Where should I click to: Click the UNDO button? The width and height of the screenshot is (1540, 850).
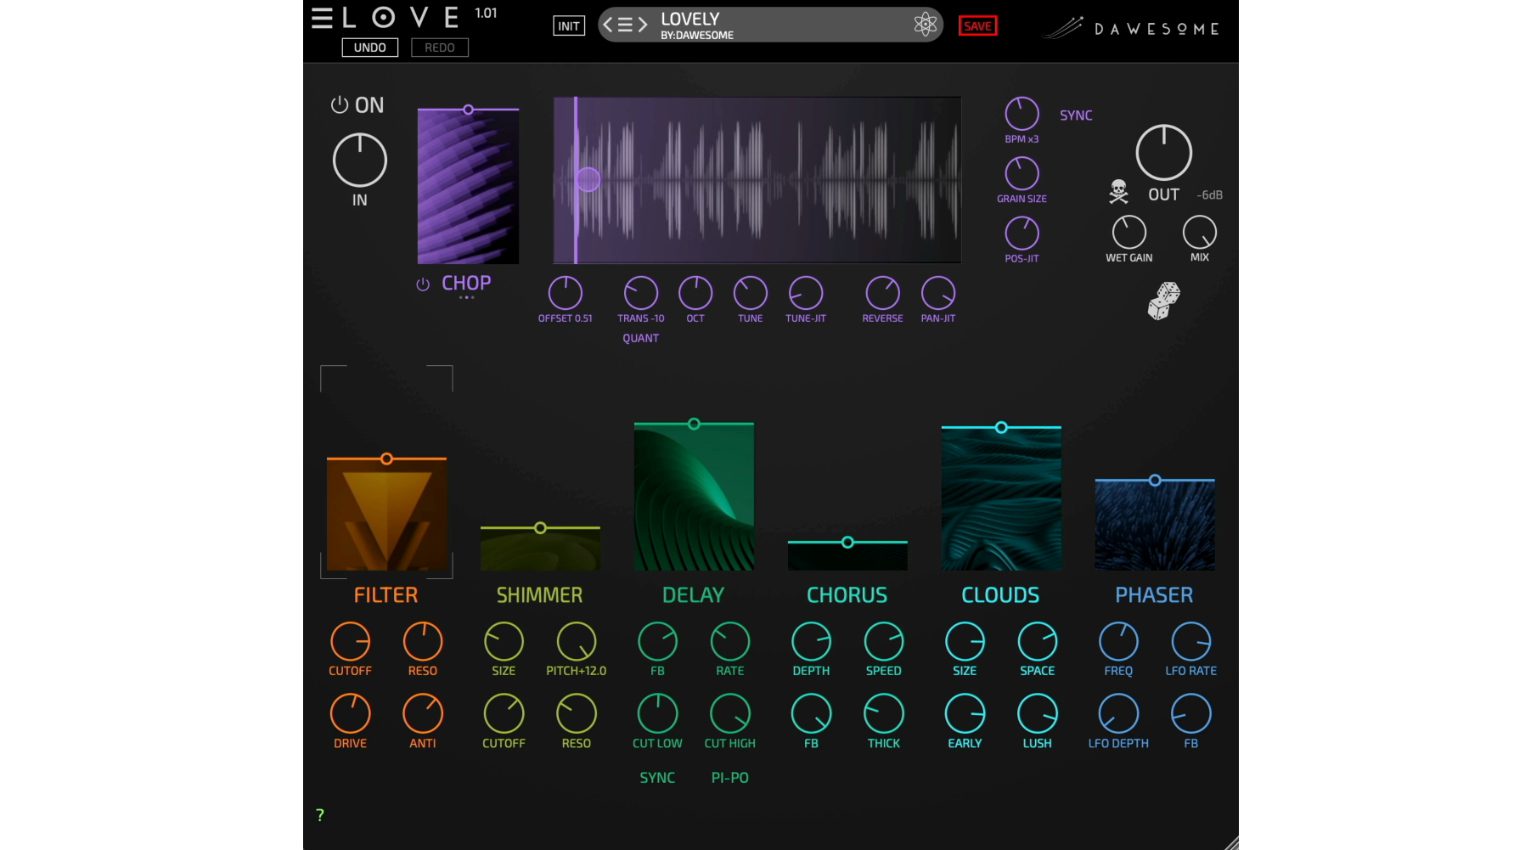(x=370, y=47)
